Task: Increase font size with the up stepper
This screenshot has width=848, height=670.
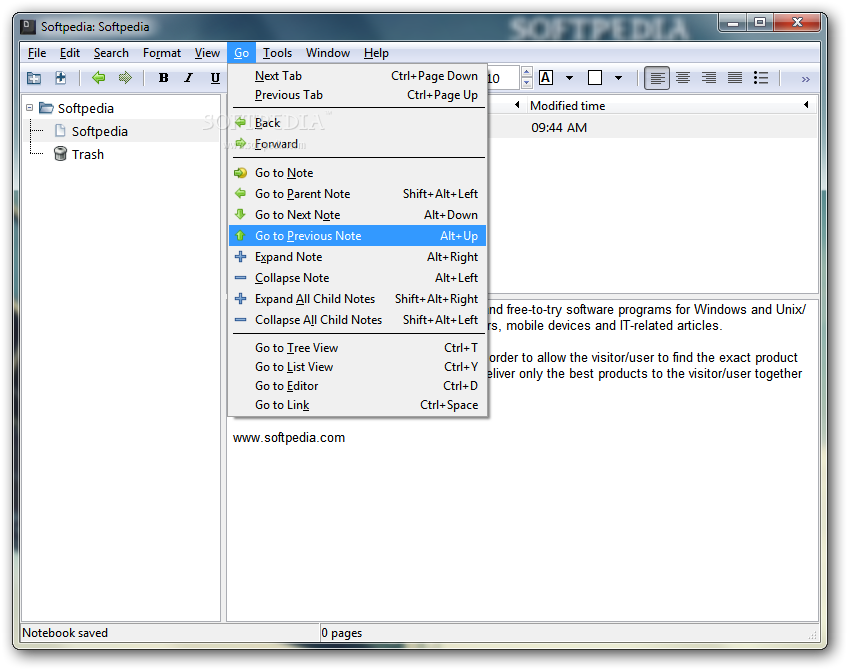Action: (x=527, y=72)
